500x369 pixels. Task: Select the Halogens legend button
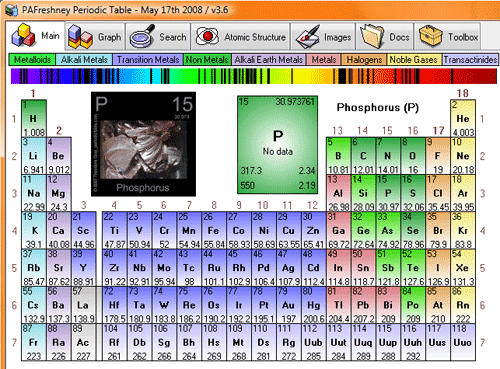(x=364, y=60)
